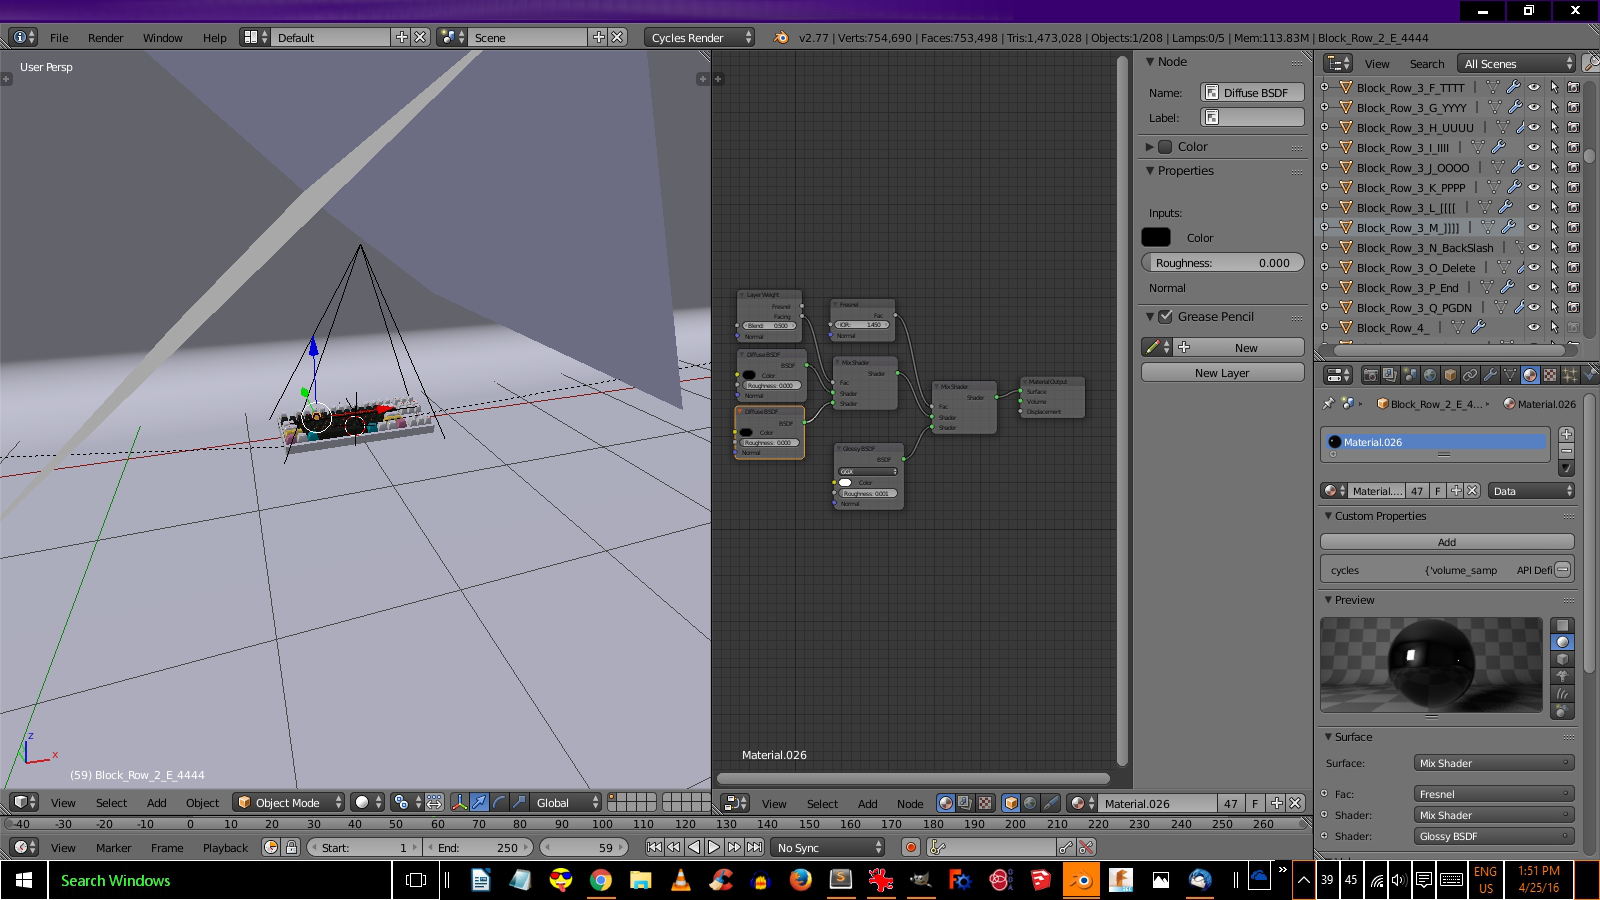Viewport: 1600px width, 900px height.
Task: Toggle selectability of Block_Row_3_G_YYYY arrow
Action: click(x=1554, y=107)
